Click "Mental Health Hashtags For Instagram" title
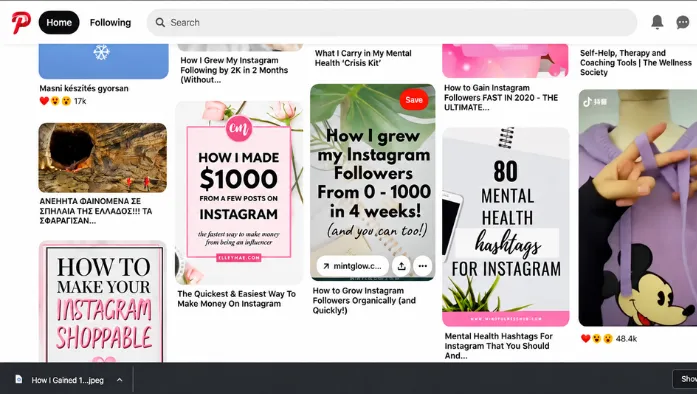This screenshot has width=697, height=394. [x=498, y=346]
